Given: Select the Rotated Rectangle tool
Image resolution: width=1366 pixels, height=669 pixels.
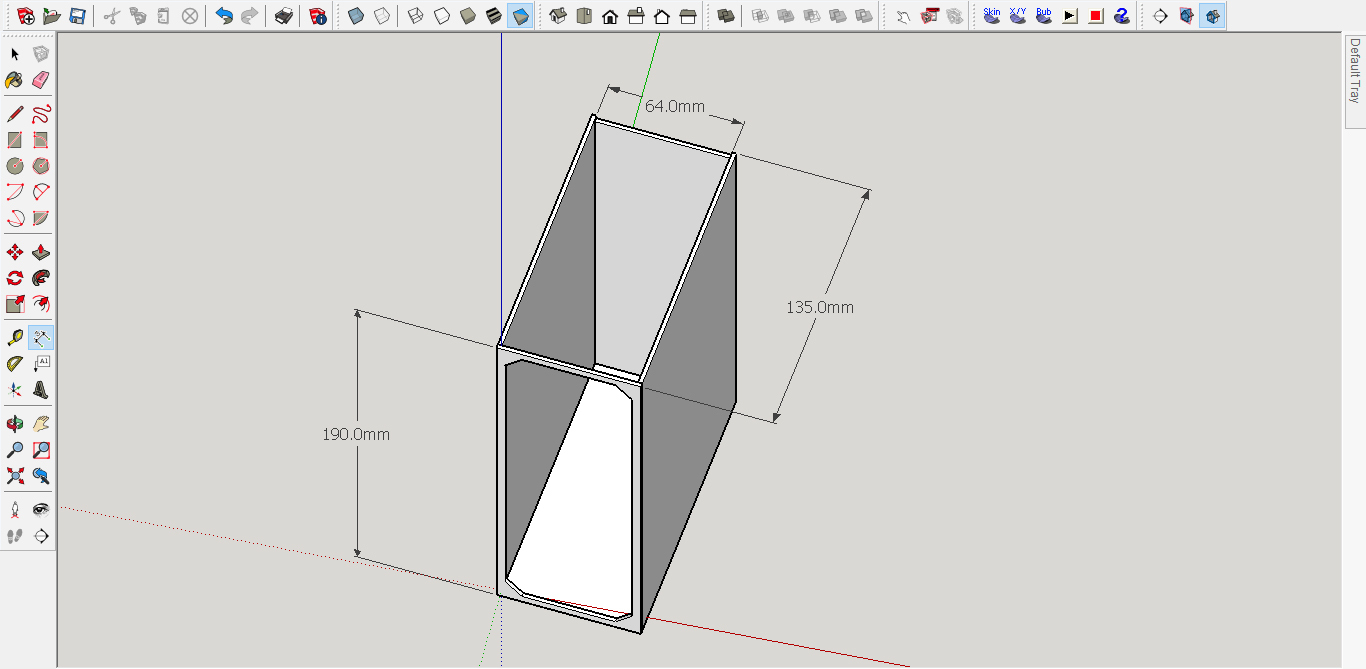Looking at the screenshot, I should 41,140.
